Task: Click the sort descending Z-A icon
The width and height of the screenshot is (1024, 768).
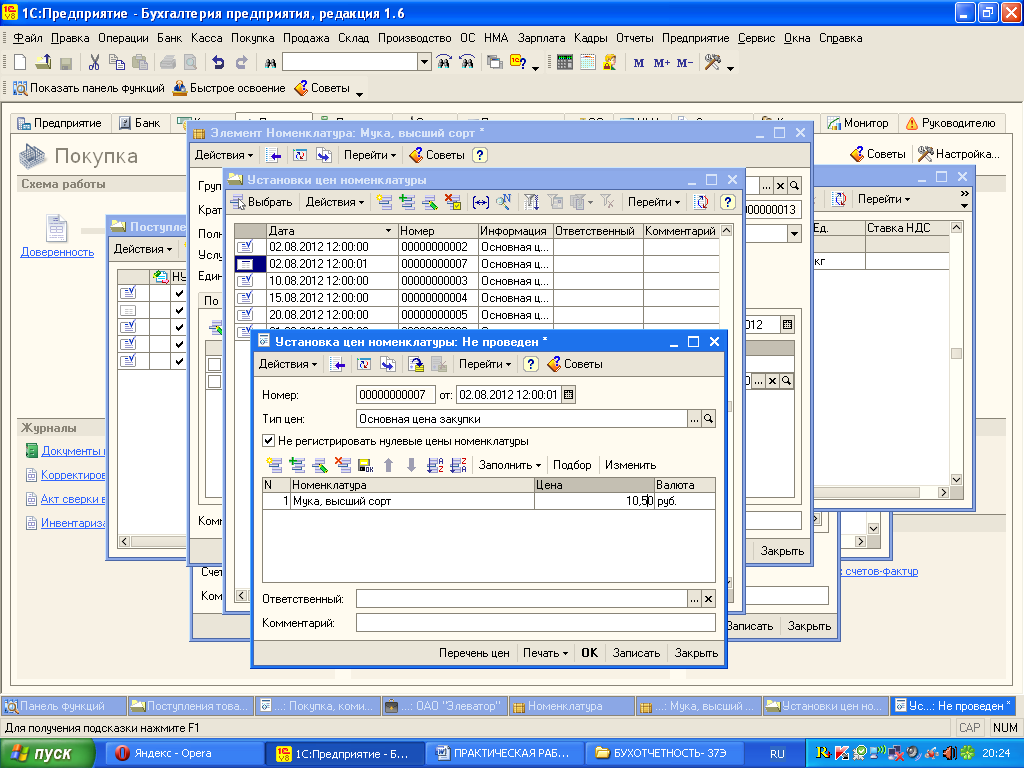Action: pos(458,465)
